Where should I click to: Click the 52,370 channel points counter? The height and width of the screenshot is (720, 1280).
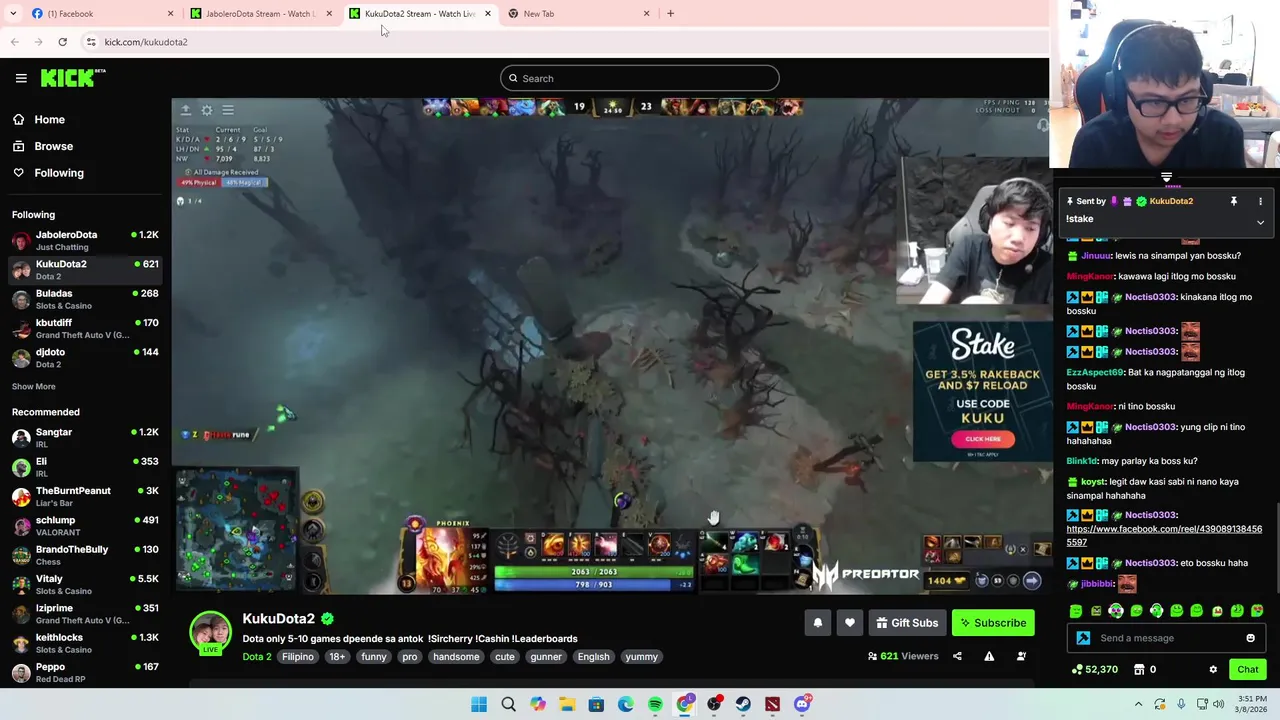(1094, 669)
